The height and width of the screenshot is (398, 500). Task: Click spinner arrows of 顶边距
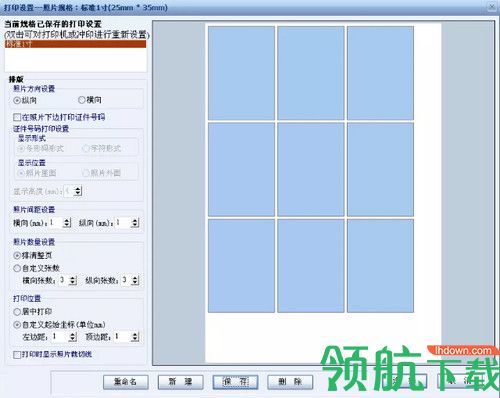[x=135, y=337]
